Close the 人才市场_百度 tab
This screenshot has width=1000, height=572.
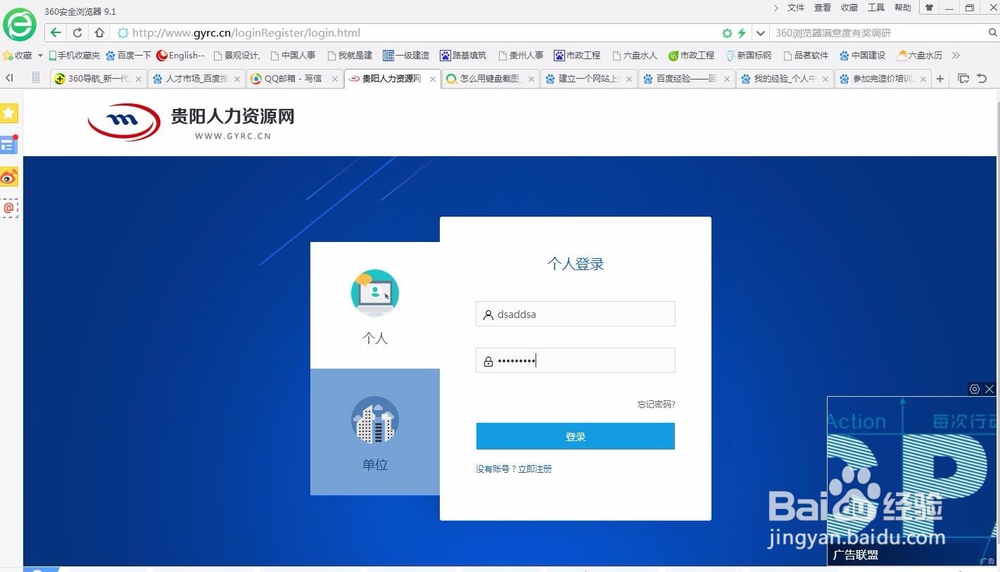pyautogui.click(x=237, y=79)
